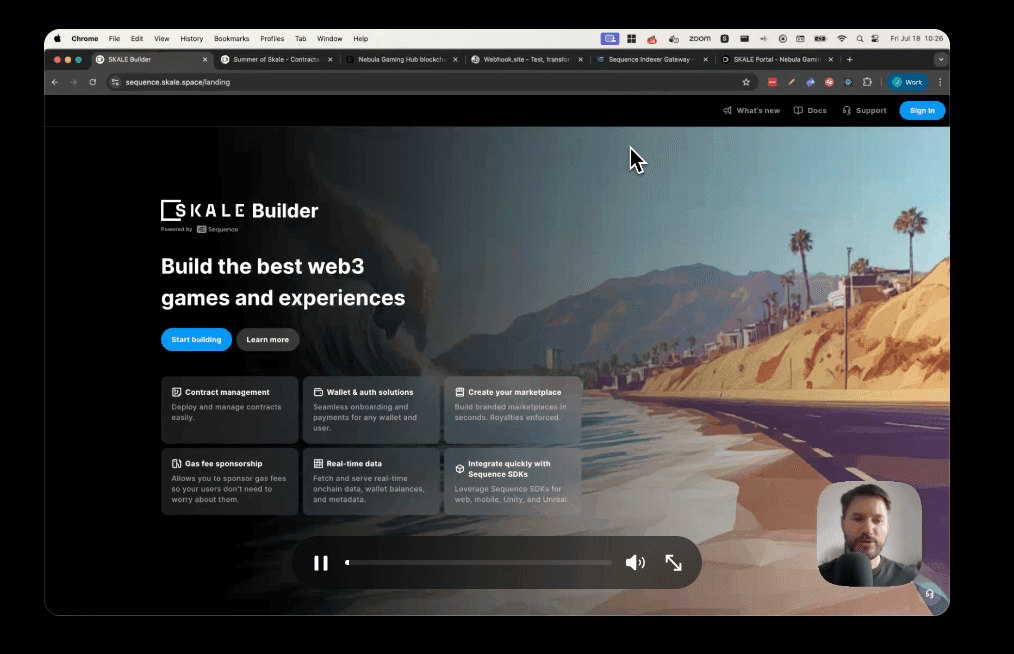Expand the tab search dropdown arrow
The image size is (1014, 654).
pyautogui.click(x=940, y=59)
